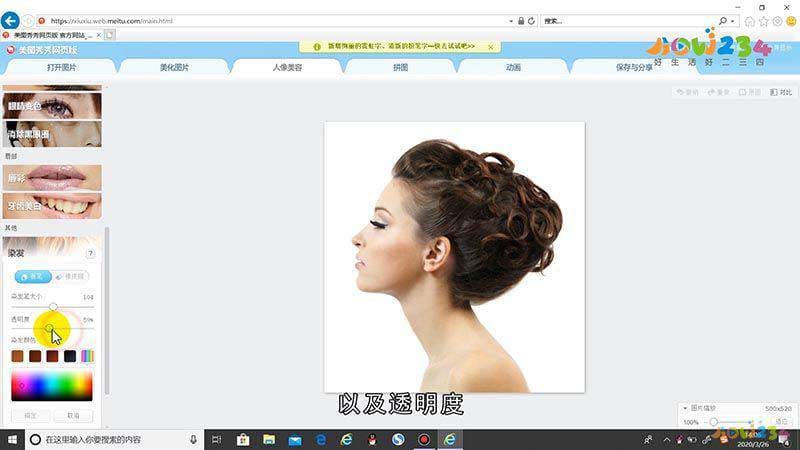Open File Explorer from the taskbar
The height and width of the screenshot is (450, 800).
point(269,439)
